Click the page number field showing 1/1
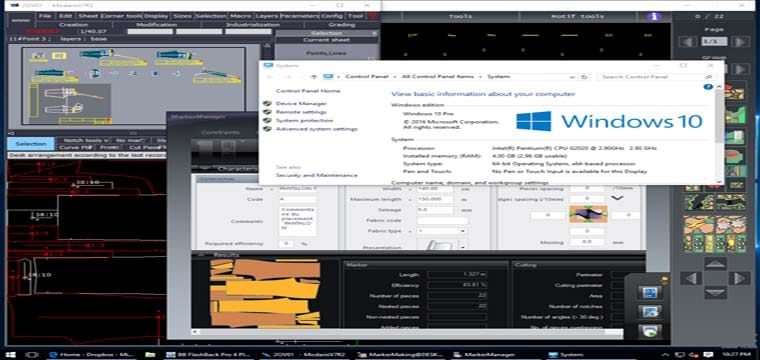 pos(714,42)
